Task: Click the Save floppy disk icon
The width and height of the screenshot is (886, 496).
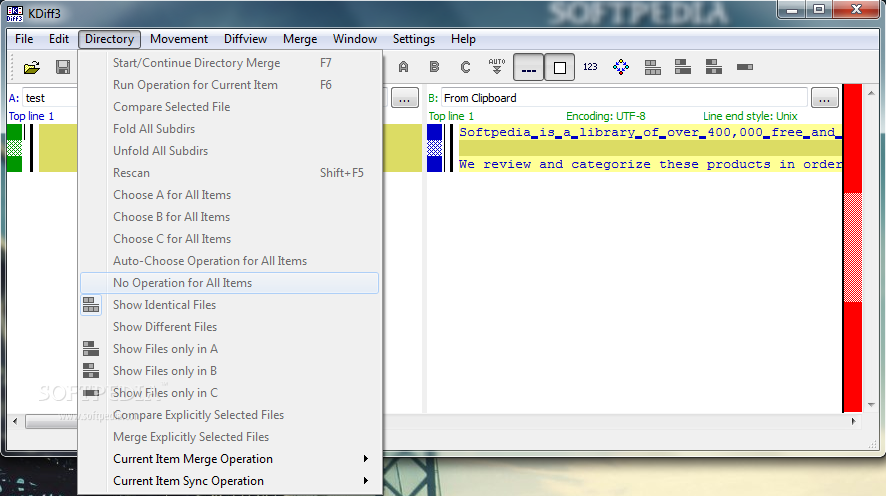Action: (x=63, y=67)
